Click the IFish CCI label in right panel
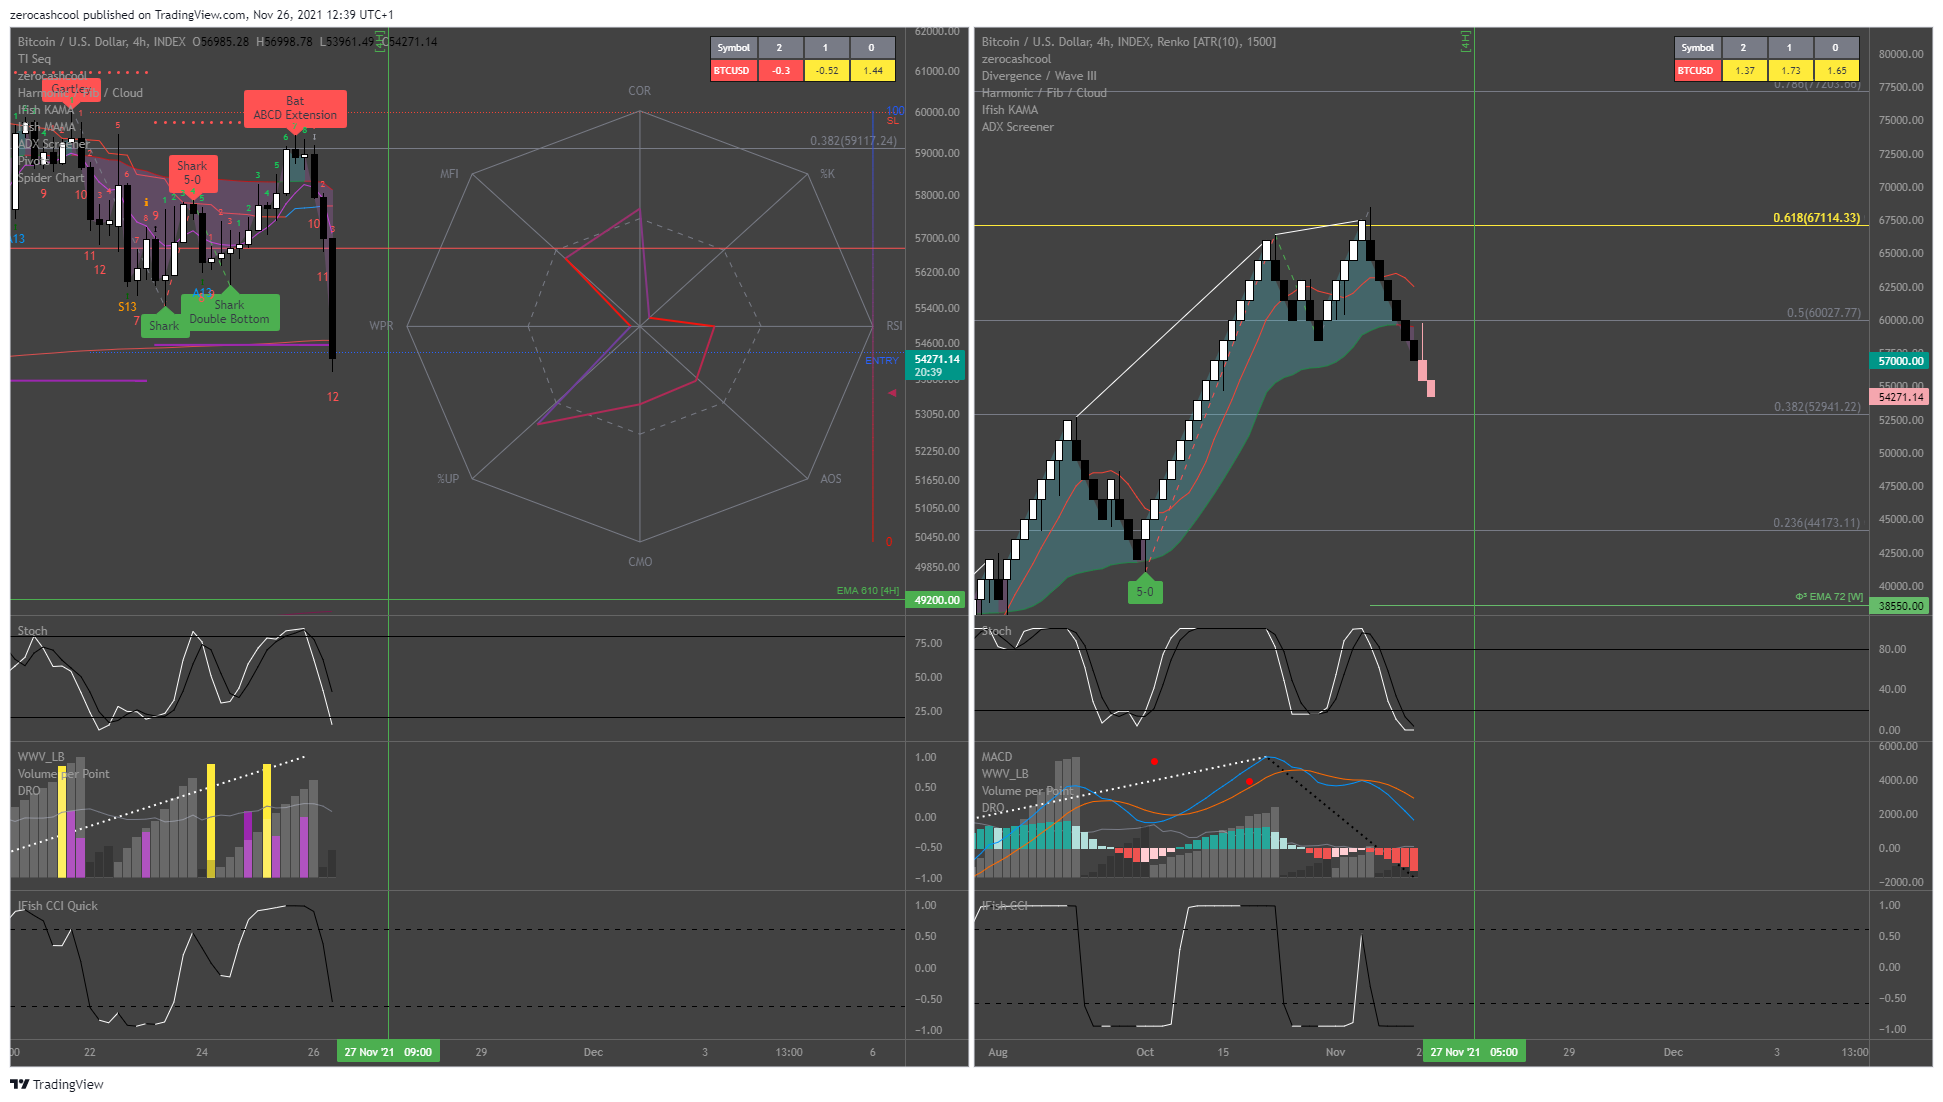1943x1102 pixels. 1004,906
